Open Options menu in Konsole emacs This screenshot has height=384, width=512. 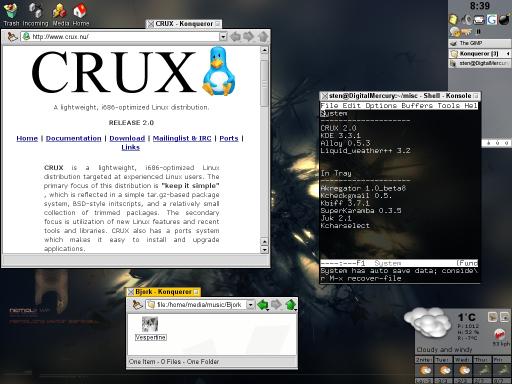381,106
